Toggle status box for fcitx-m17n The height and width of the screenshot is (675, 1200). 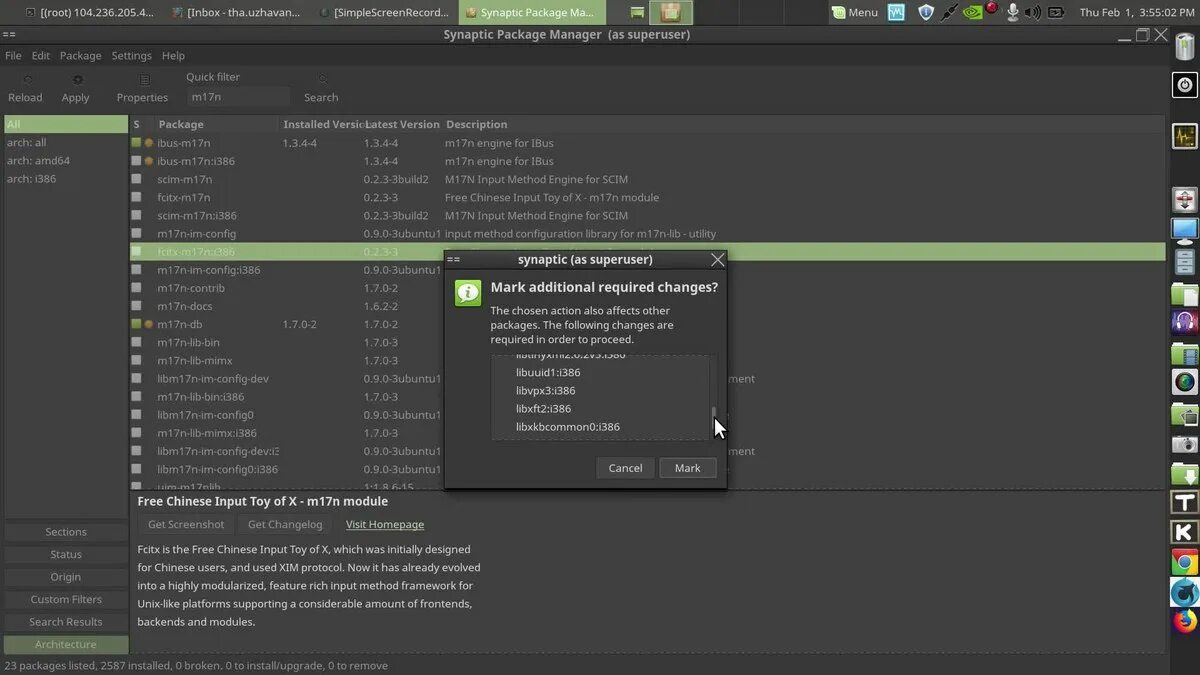pos(136,197)
